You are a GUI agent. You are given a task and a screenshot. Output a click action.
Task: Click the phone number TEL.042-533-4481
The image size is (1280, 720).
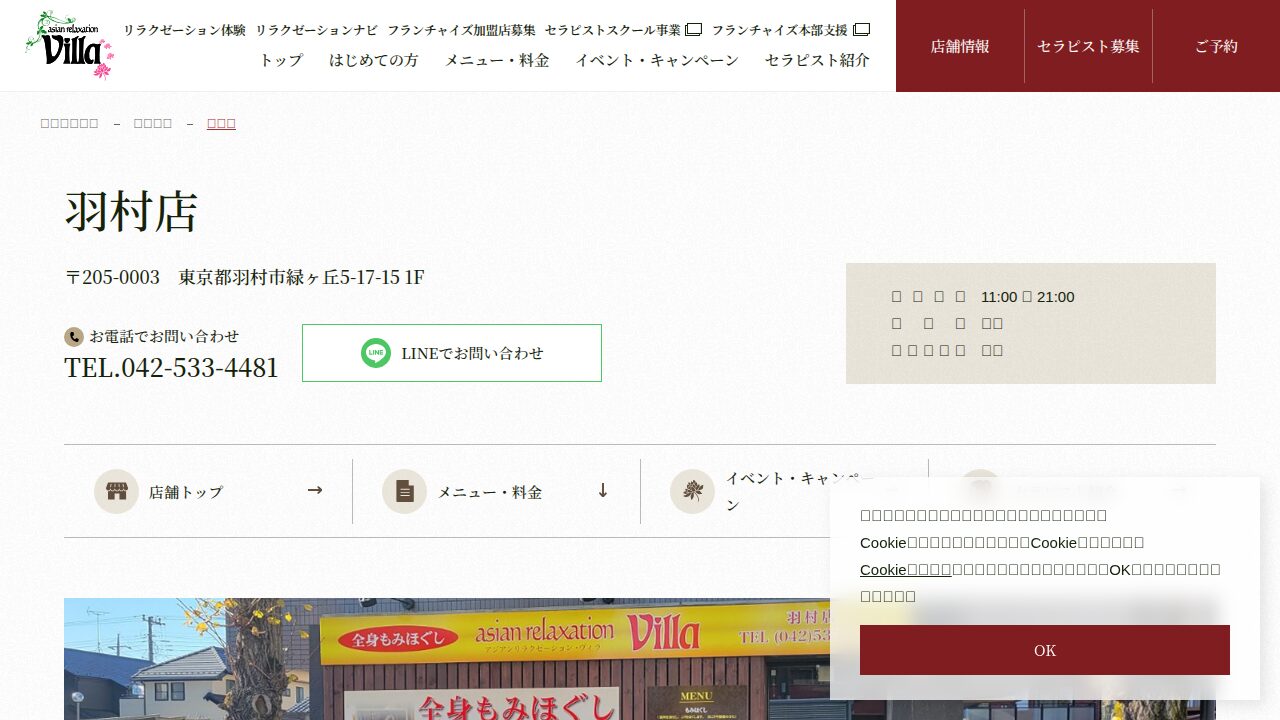click(x=171, y=368)
